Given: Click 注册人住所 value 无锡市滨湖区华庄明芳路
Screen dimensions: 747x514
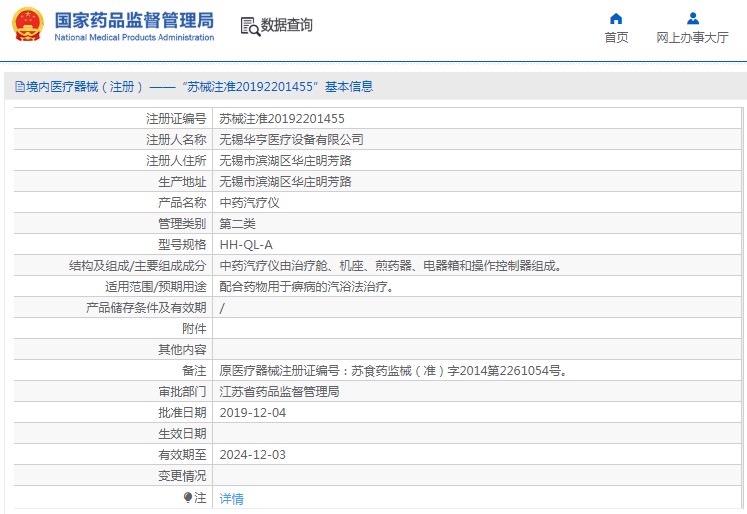Looking at the screenshot, I should tap(285, 161).
